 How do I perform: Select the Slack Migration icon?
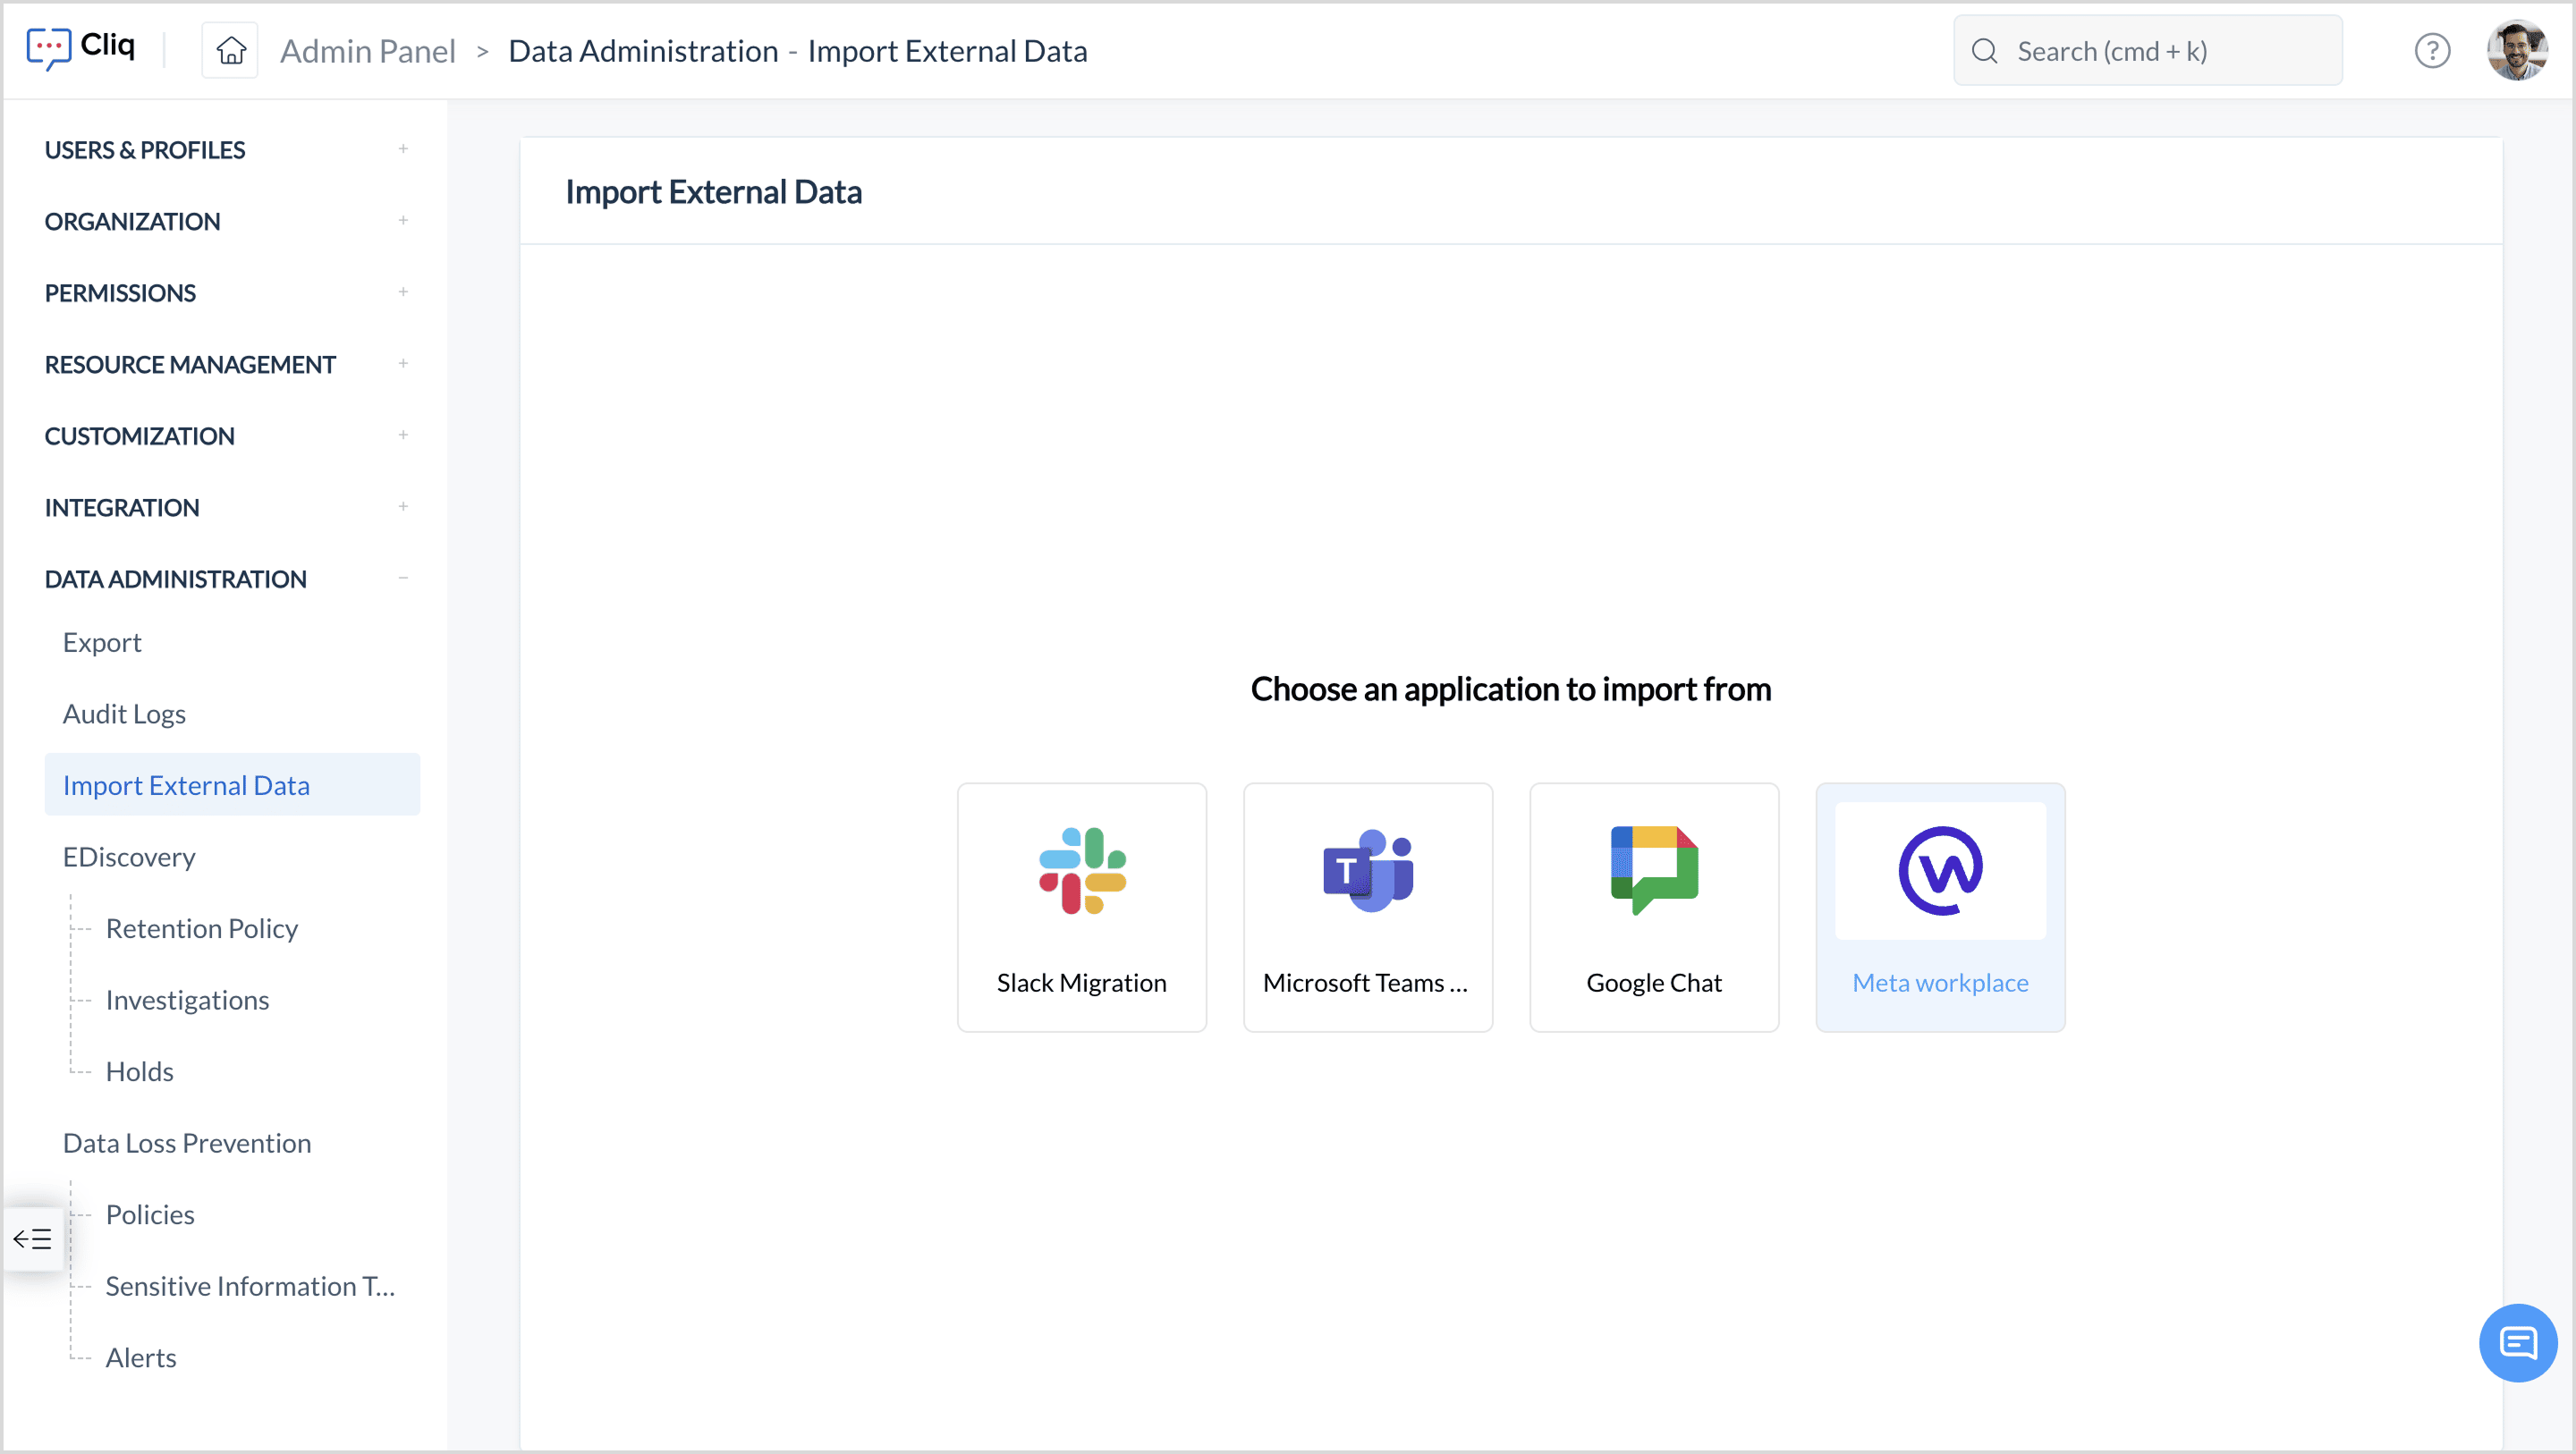(1081, 870)
